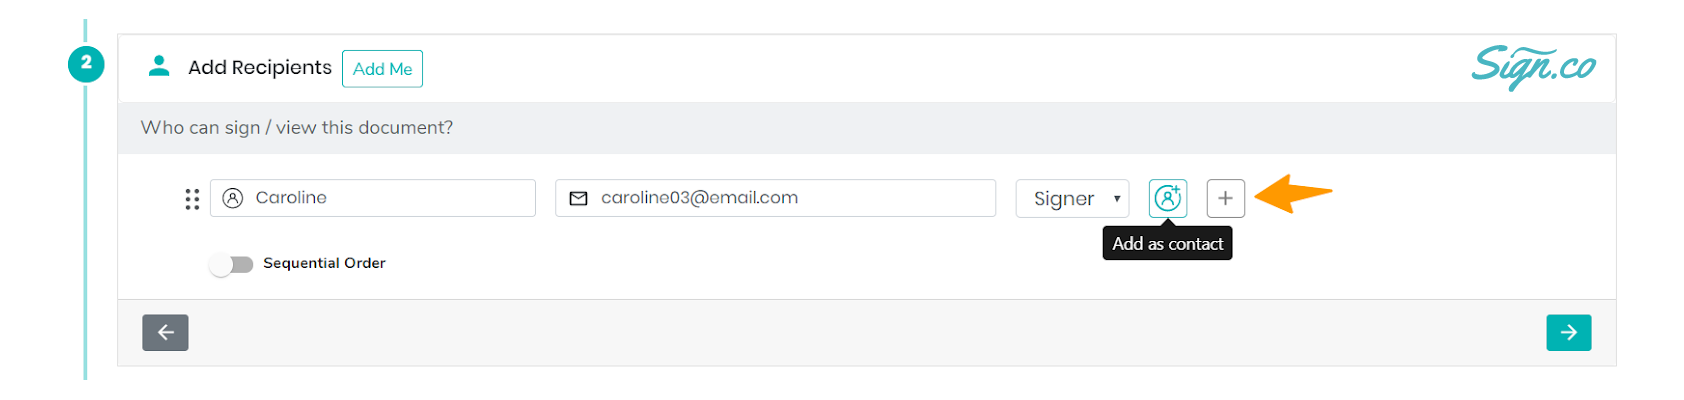1684x400 pixels.
Task: Focus the Caroline name input field
Action: pos(373,198)
